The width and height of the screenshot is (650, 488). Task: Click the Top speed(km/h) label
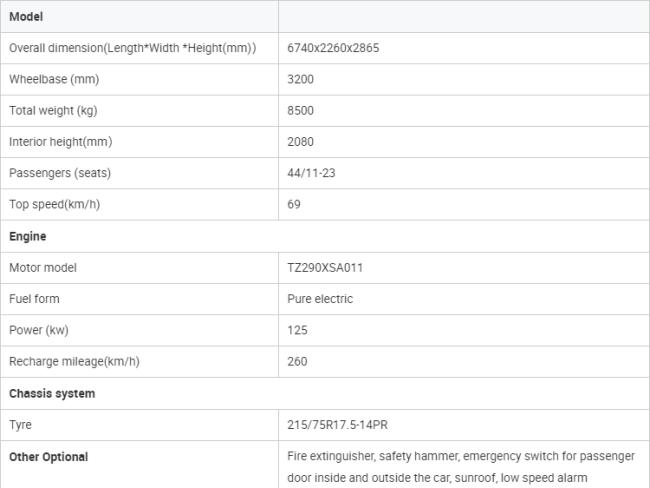[x=55, y=204]
